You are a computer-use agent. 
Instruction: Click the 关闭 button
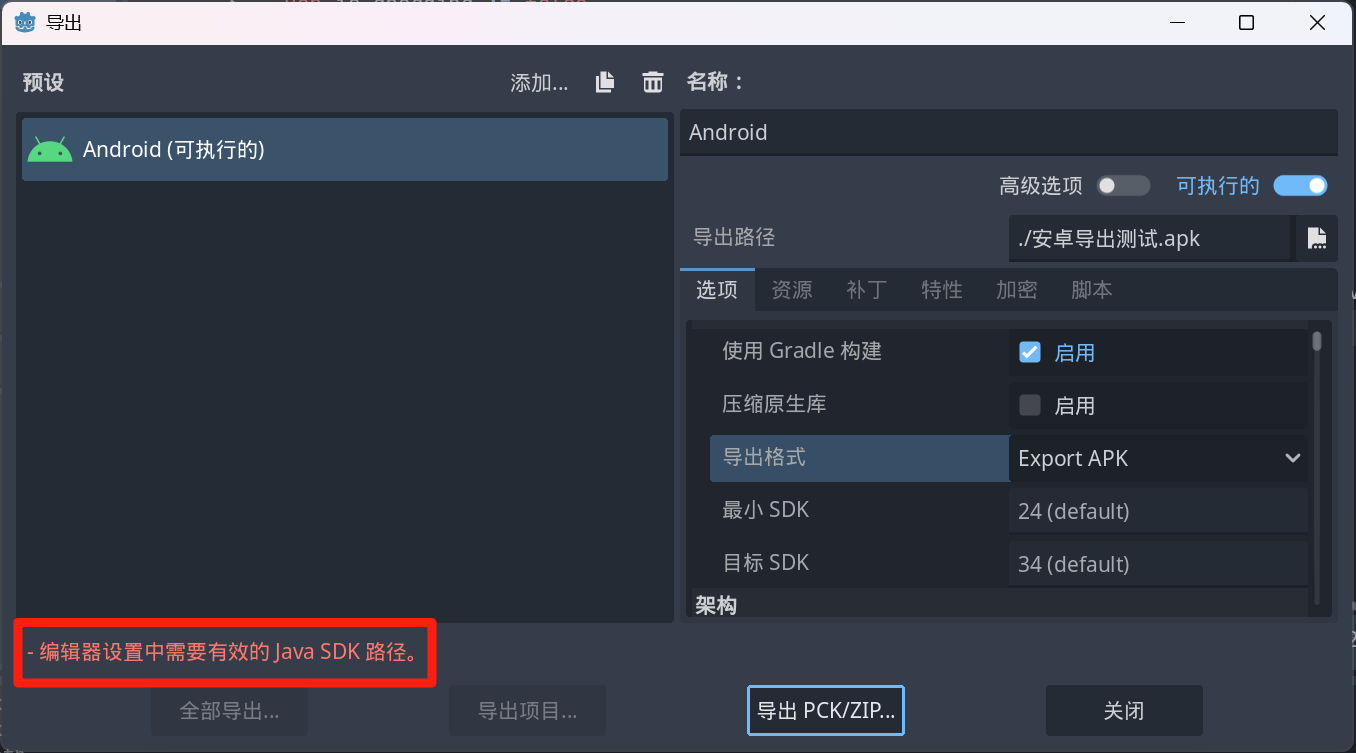1124,711
